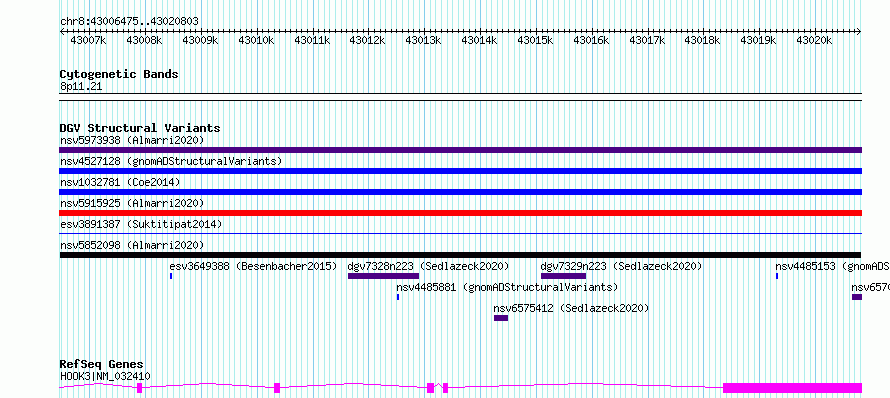Select the black nsv5852098 variant bar
This screenshot has width=890, height=398.
pyautogui.click(x=460, y=255)
